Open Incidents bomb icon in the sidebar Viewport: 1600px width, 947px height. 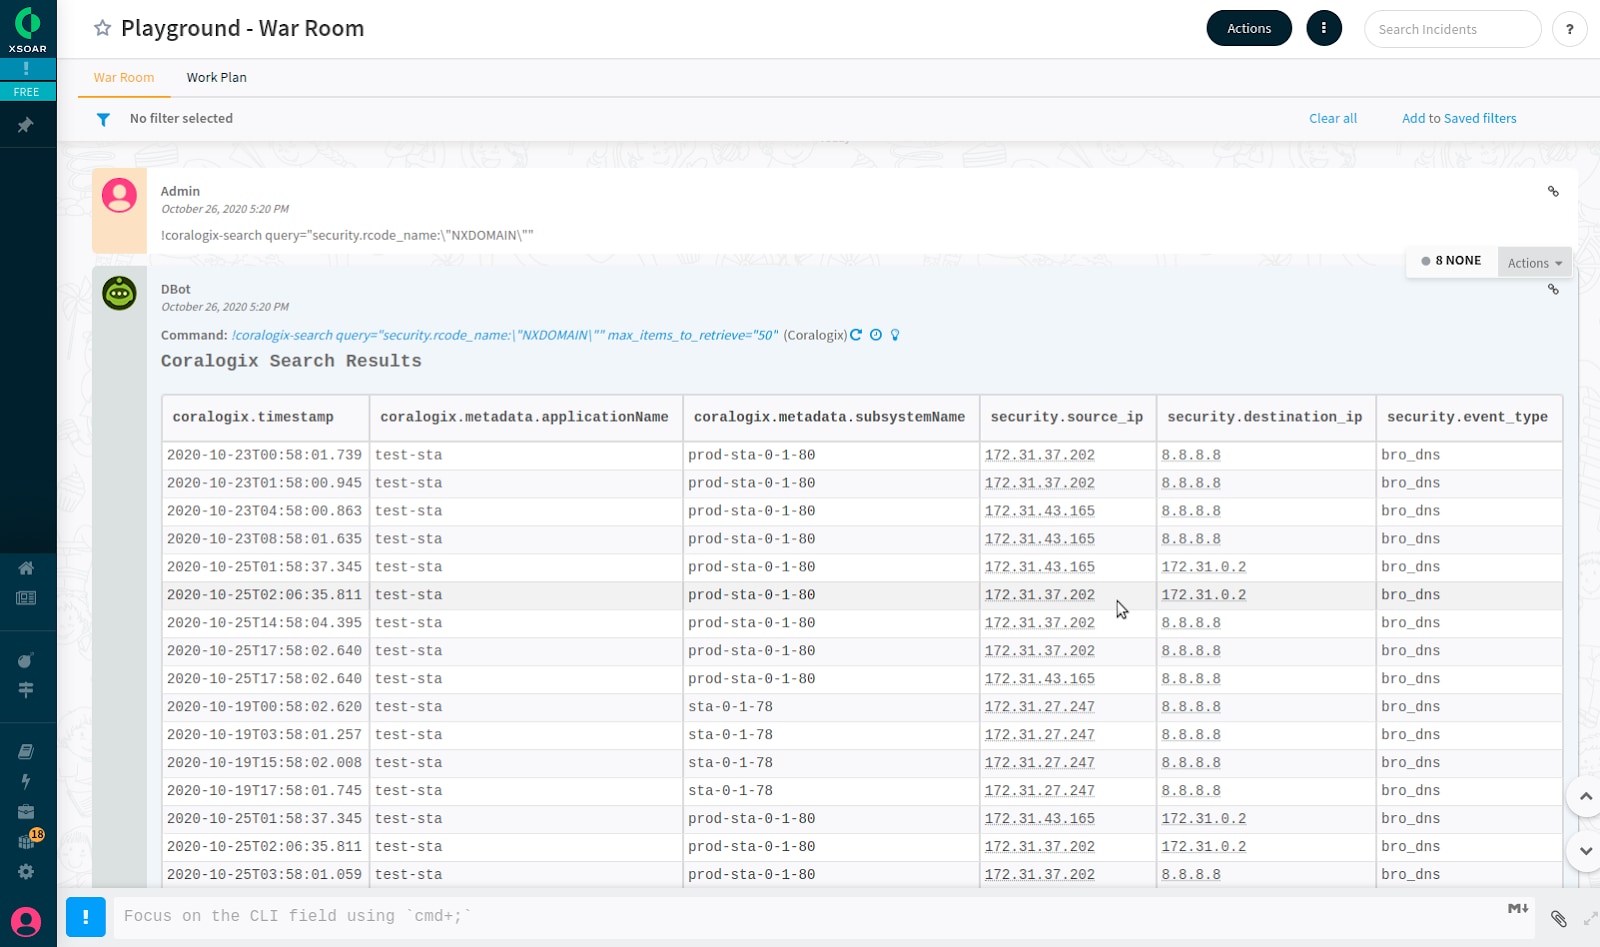click(26, 660)
